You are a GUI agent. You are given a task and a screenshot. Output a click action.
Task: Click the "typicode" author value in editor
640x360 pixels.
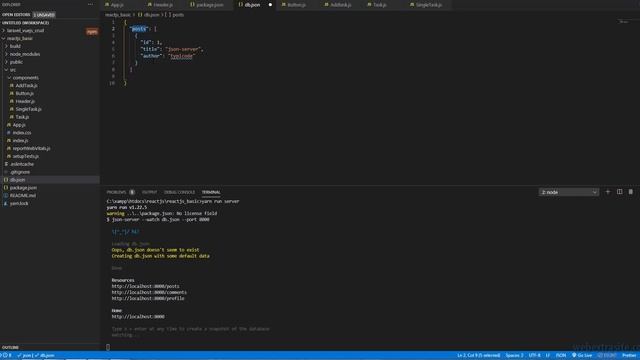coord(181,56)
